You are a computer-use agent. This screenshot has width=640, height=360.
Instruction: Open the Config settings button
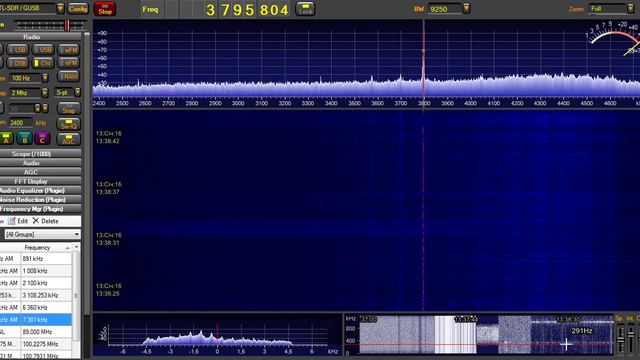[78, 9]
